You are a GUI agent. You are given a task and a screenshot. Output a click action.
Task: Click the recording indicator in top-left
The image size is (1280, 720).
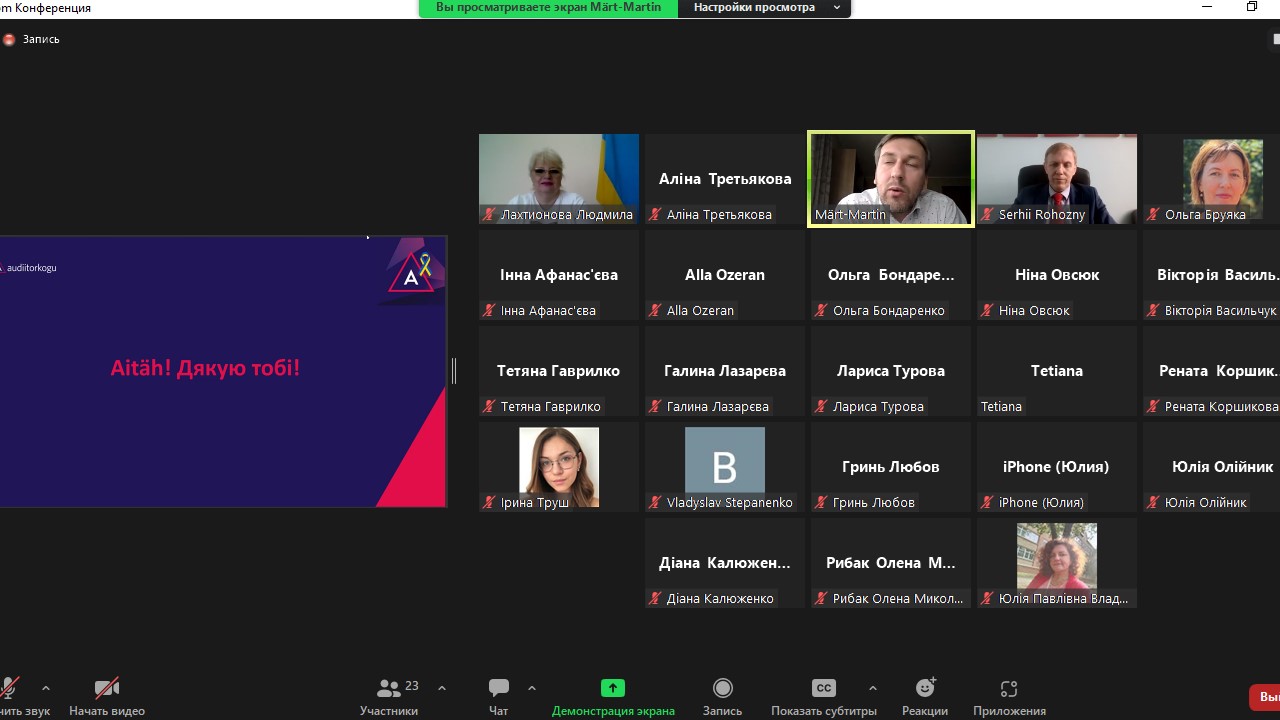31,40
